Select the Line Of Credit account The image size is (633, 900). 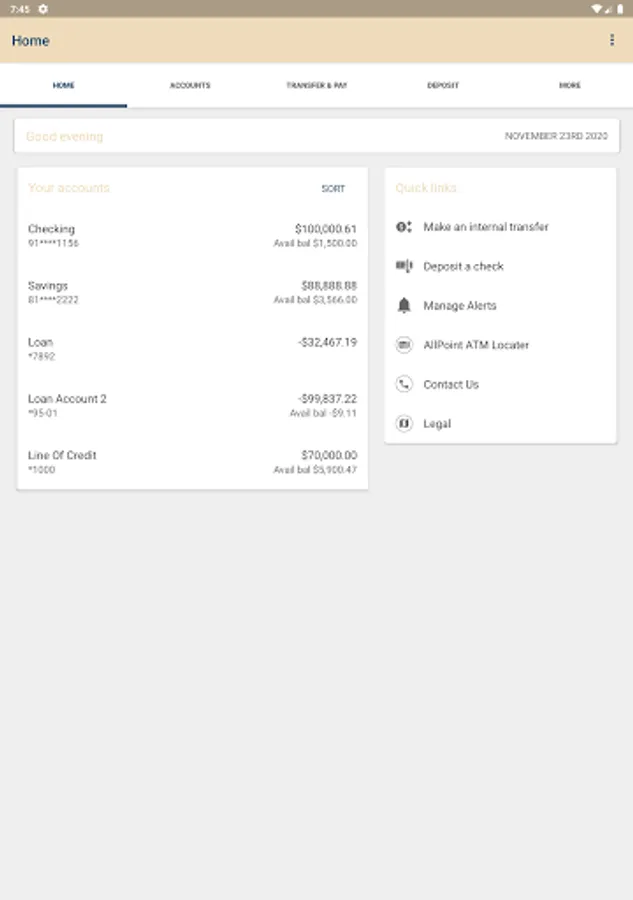tap(192, 462)
